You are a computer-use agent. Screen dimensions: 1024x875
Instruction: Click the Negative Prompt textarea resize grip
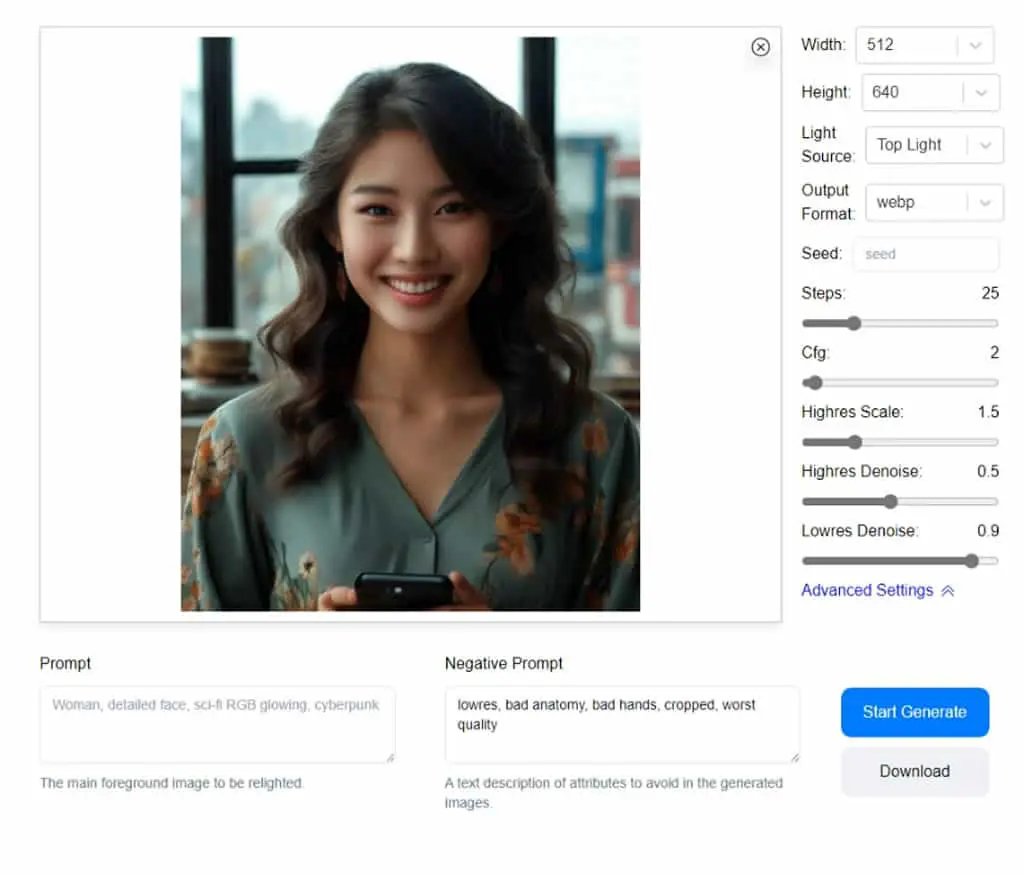pyautogui.click(x=795, y=758)
